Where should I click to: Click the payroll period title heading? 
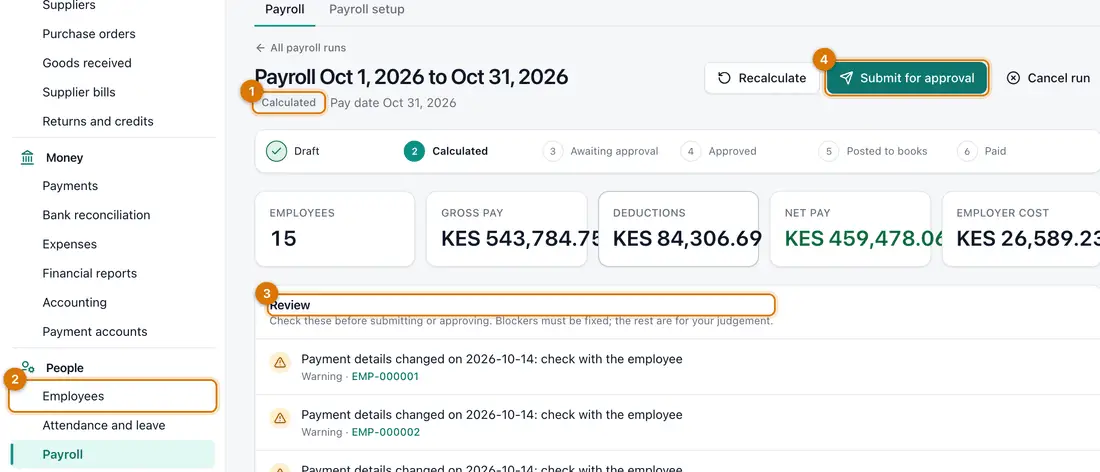pyautogui.click(x=411, y=76)
